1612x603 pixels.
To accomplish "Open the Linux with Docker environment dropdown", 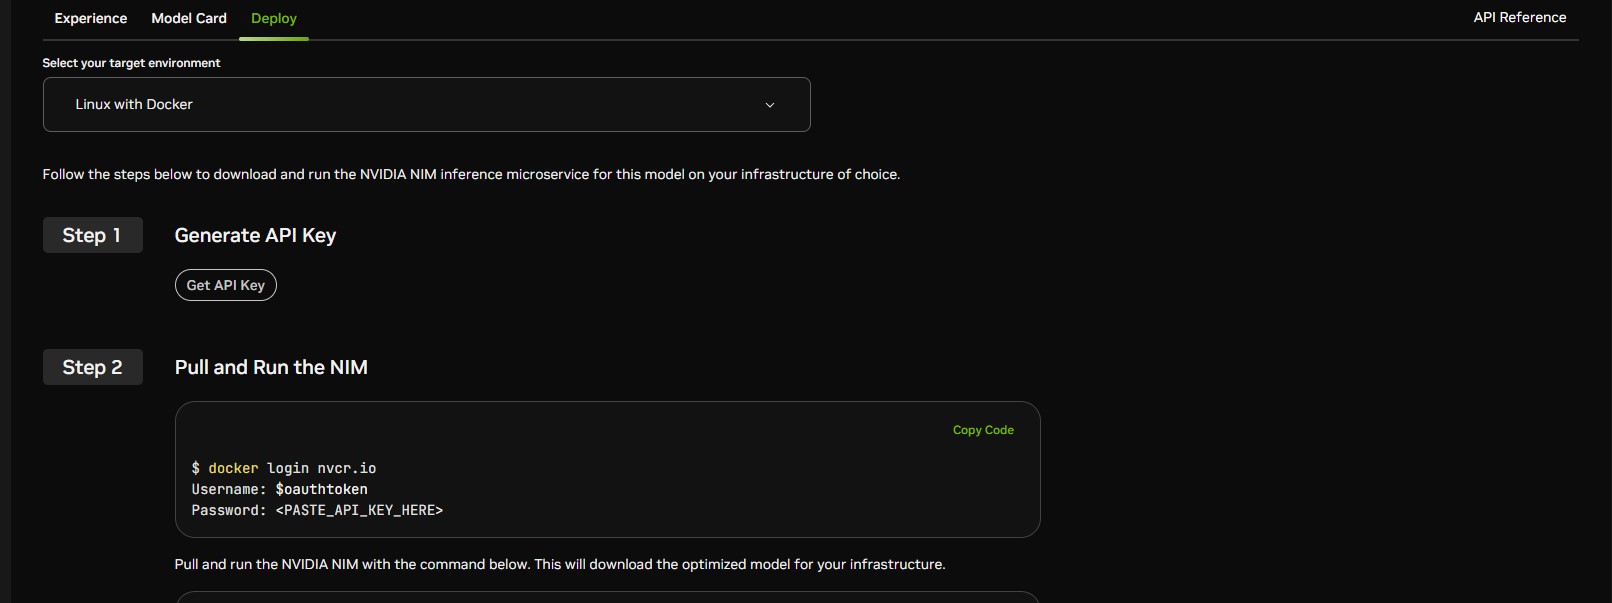I will click(426, 104).
